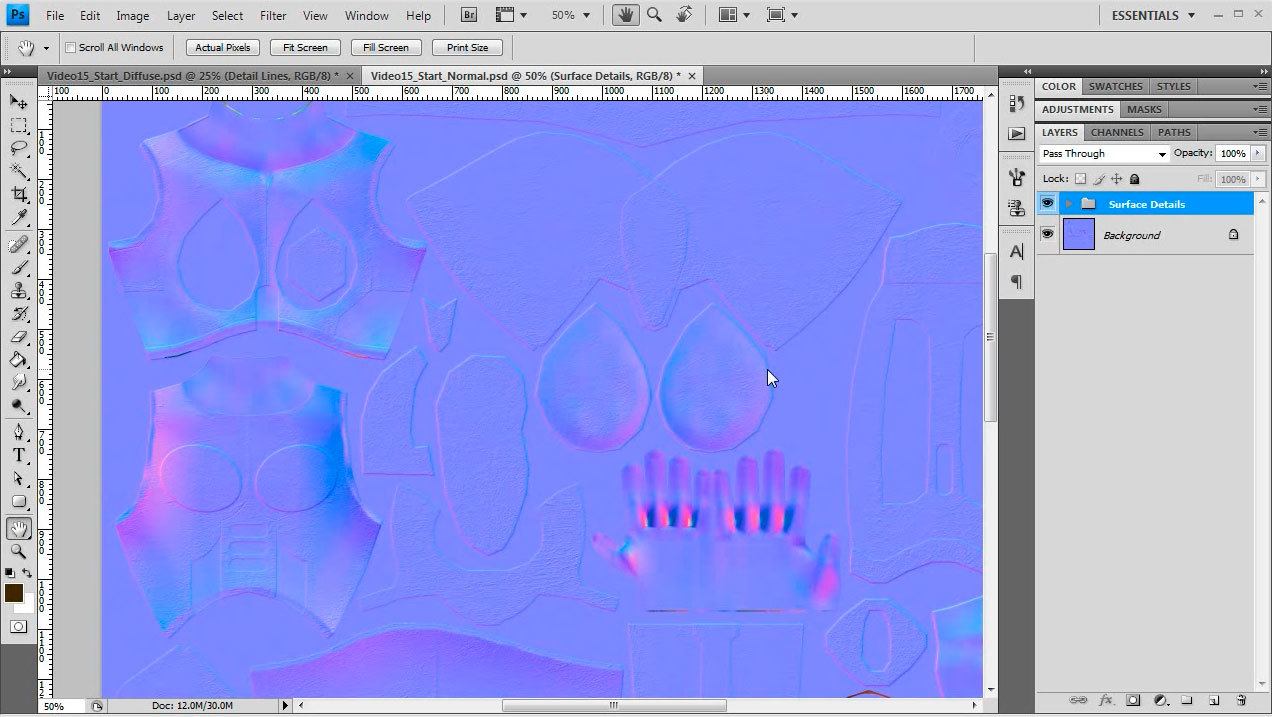Select the Eyedropper tool
Screen dimensions: 1272x717
[x=19, y=218]
